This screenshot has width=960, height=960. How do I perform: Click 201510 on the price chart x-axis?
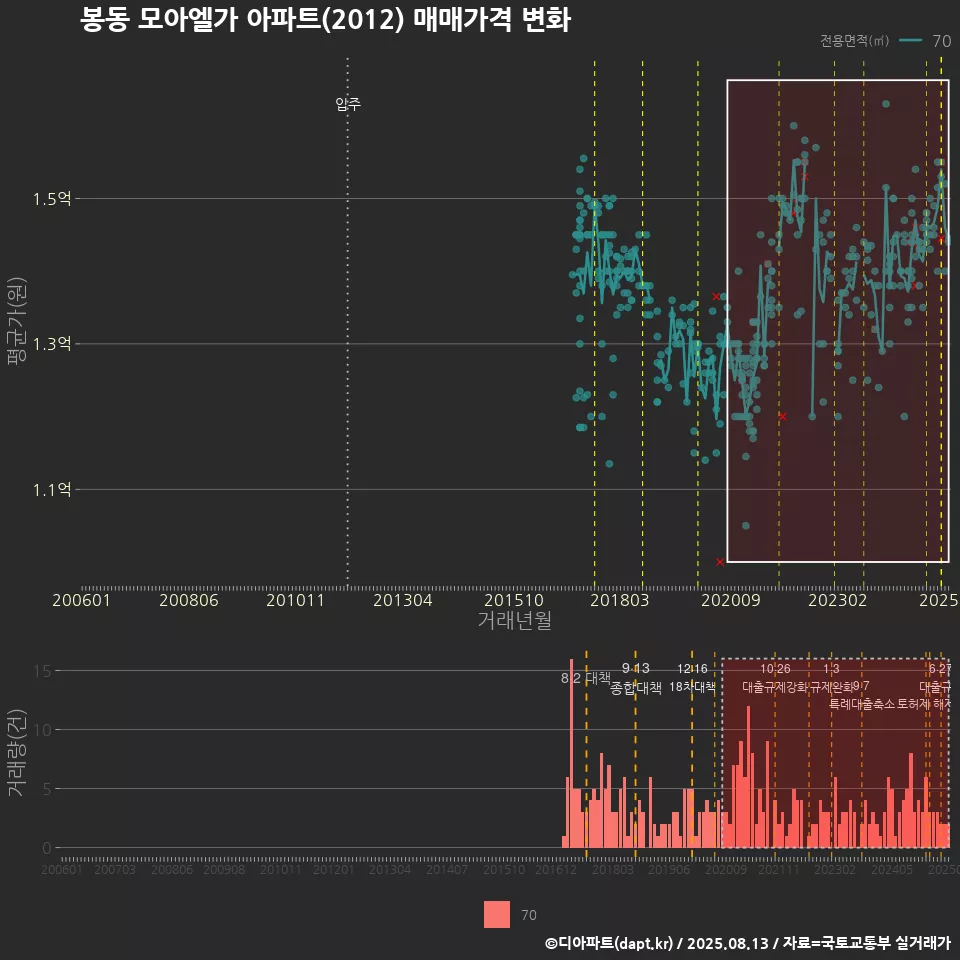point(514,600)
